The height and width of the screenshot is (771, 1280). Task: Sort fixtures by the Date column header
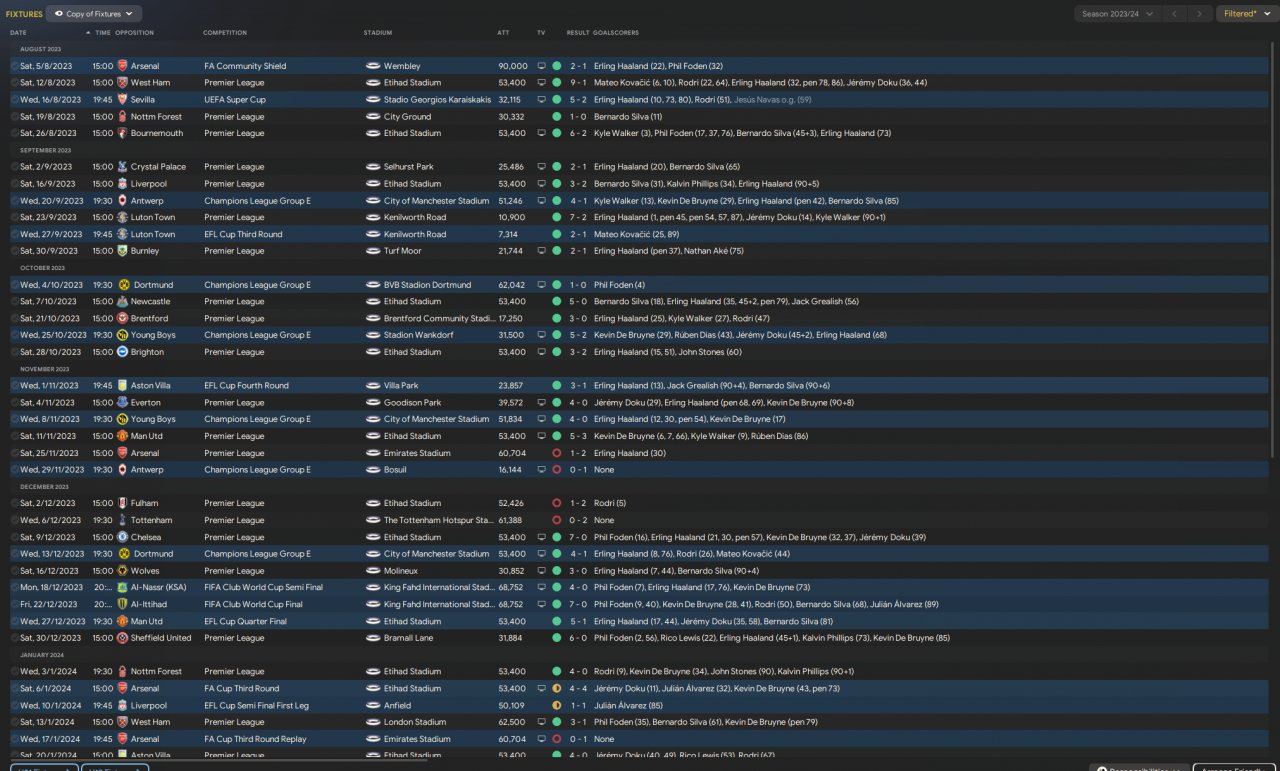[x=18, y=33]
